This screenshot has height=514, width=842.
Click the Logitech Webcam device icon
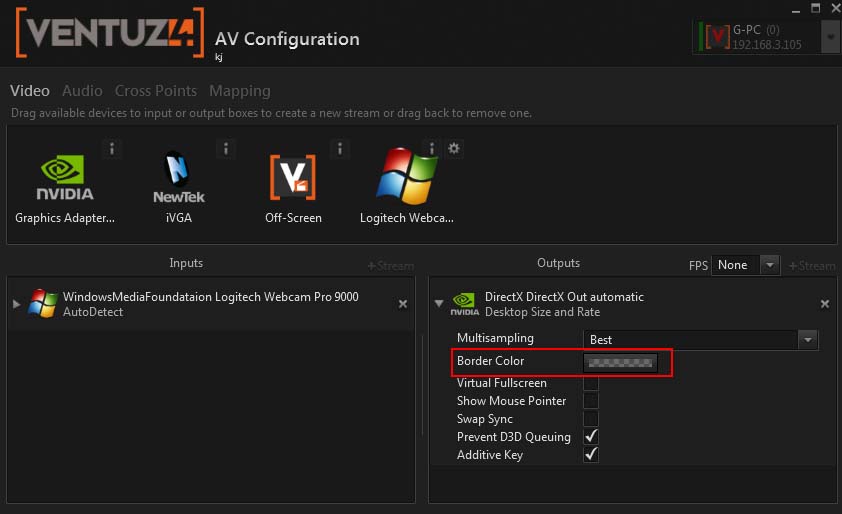point(406,179)
